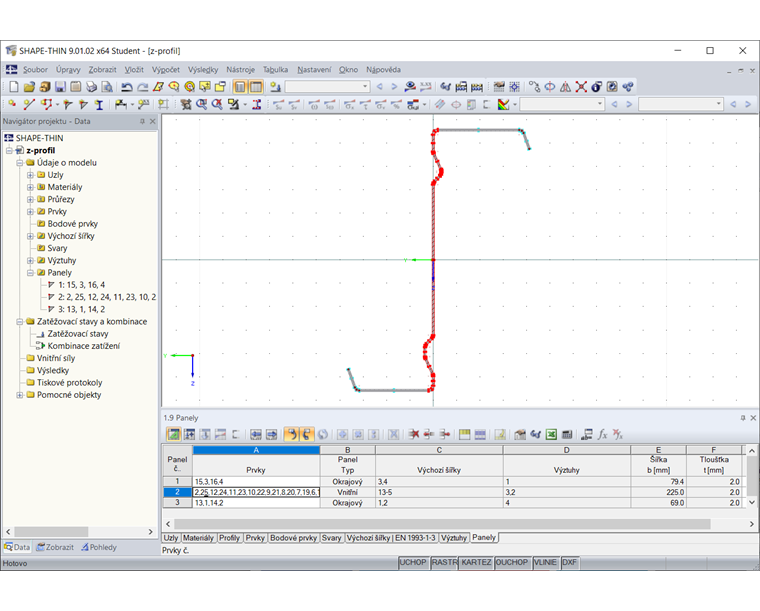Click the delete row icon in table toolbar
The width and height of the screenshot is (760, 611).
coord(413,434)
